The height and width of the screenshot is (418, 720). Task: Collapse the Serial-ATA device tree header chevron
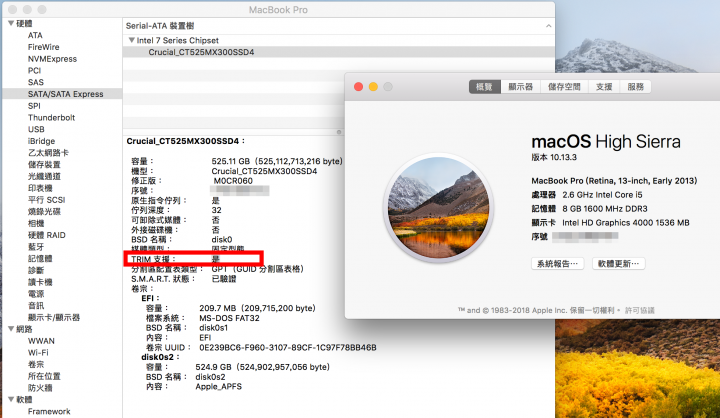[548, 26]
